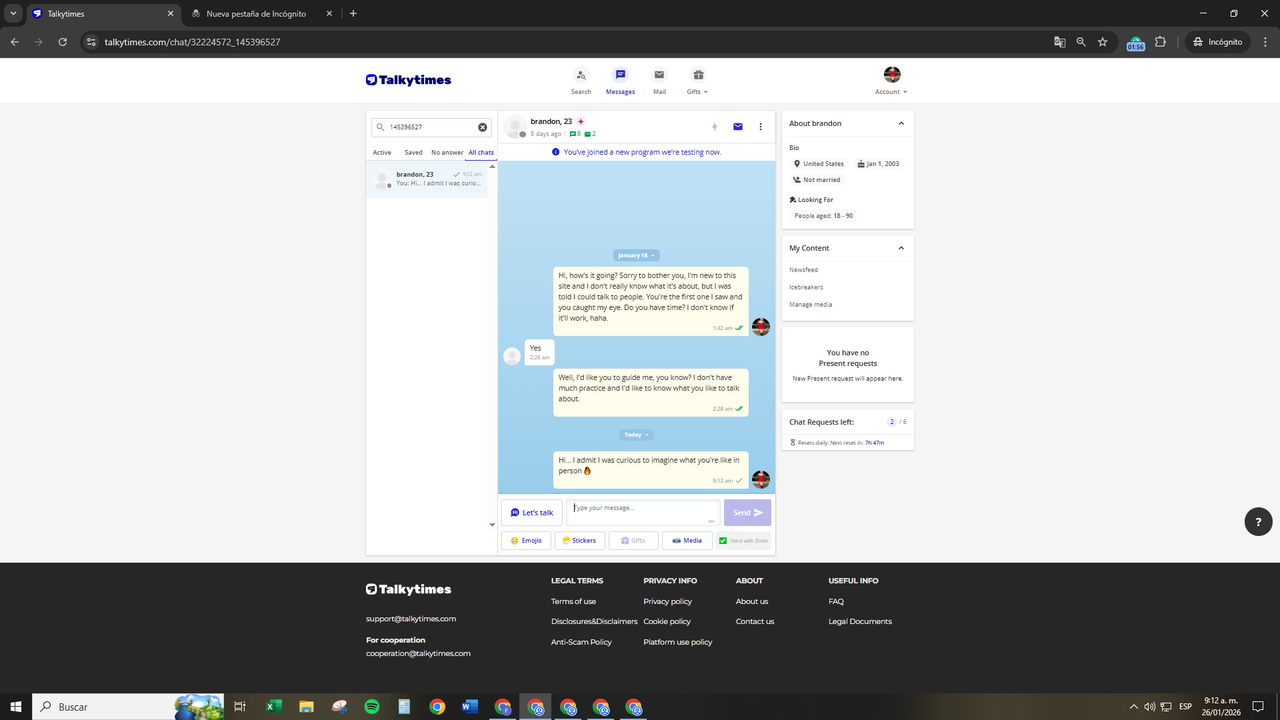
Task: Collapse the My Content panel
Action: pos(901,248)
